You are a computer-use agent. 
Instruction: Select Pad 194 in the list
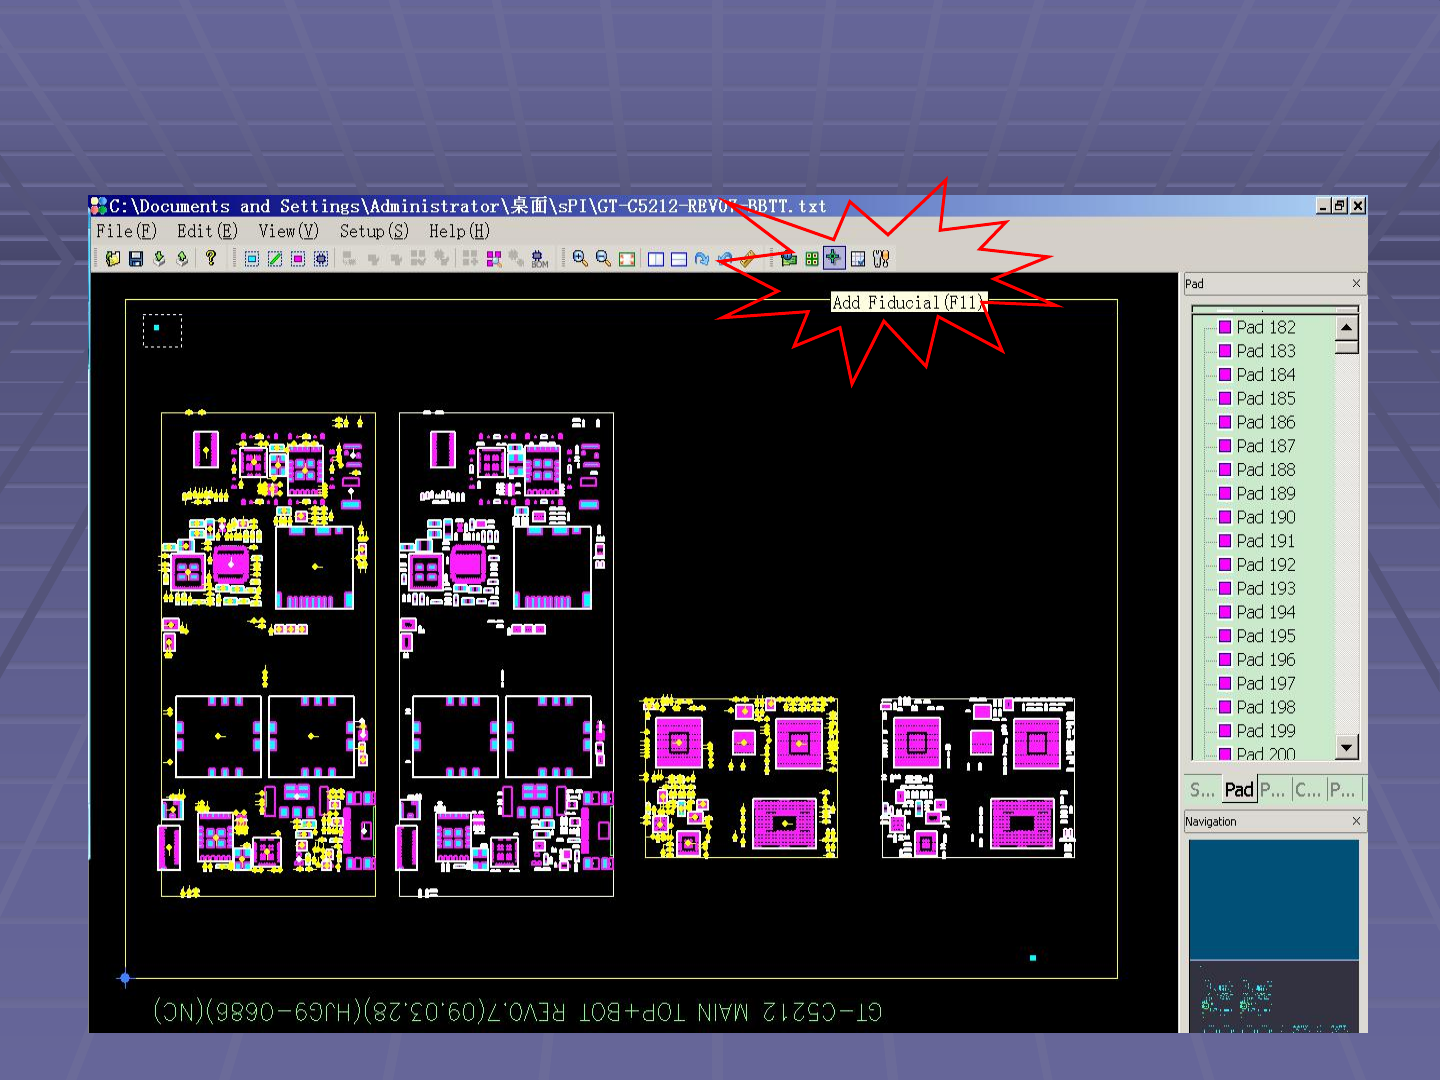1266,612
